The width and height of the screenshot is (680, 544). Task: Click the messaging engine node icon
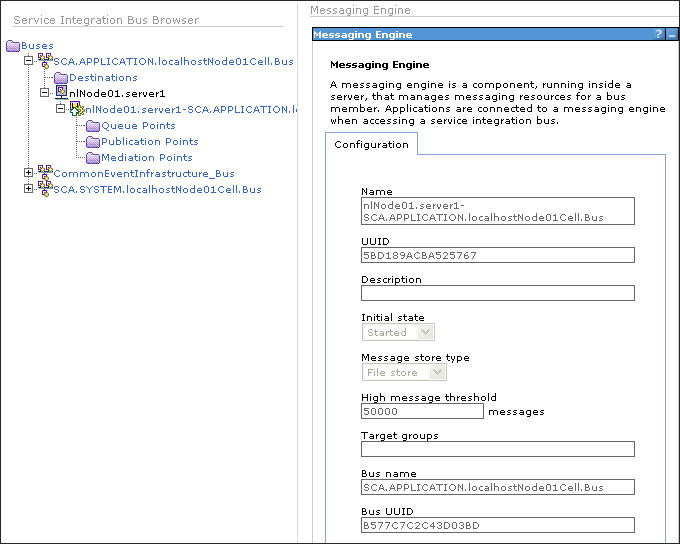point(77,109)
